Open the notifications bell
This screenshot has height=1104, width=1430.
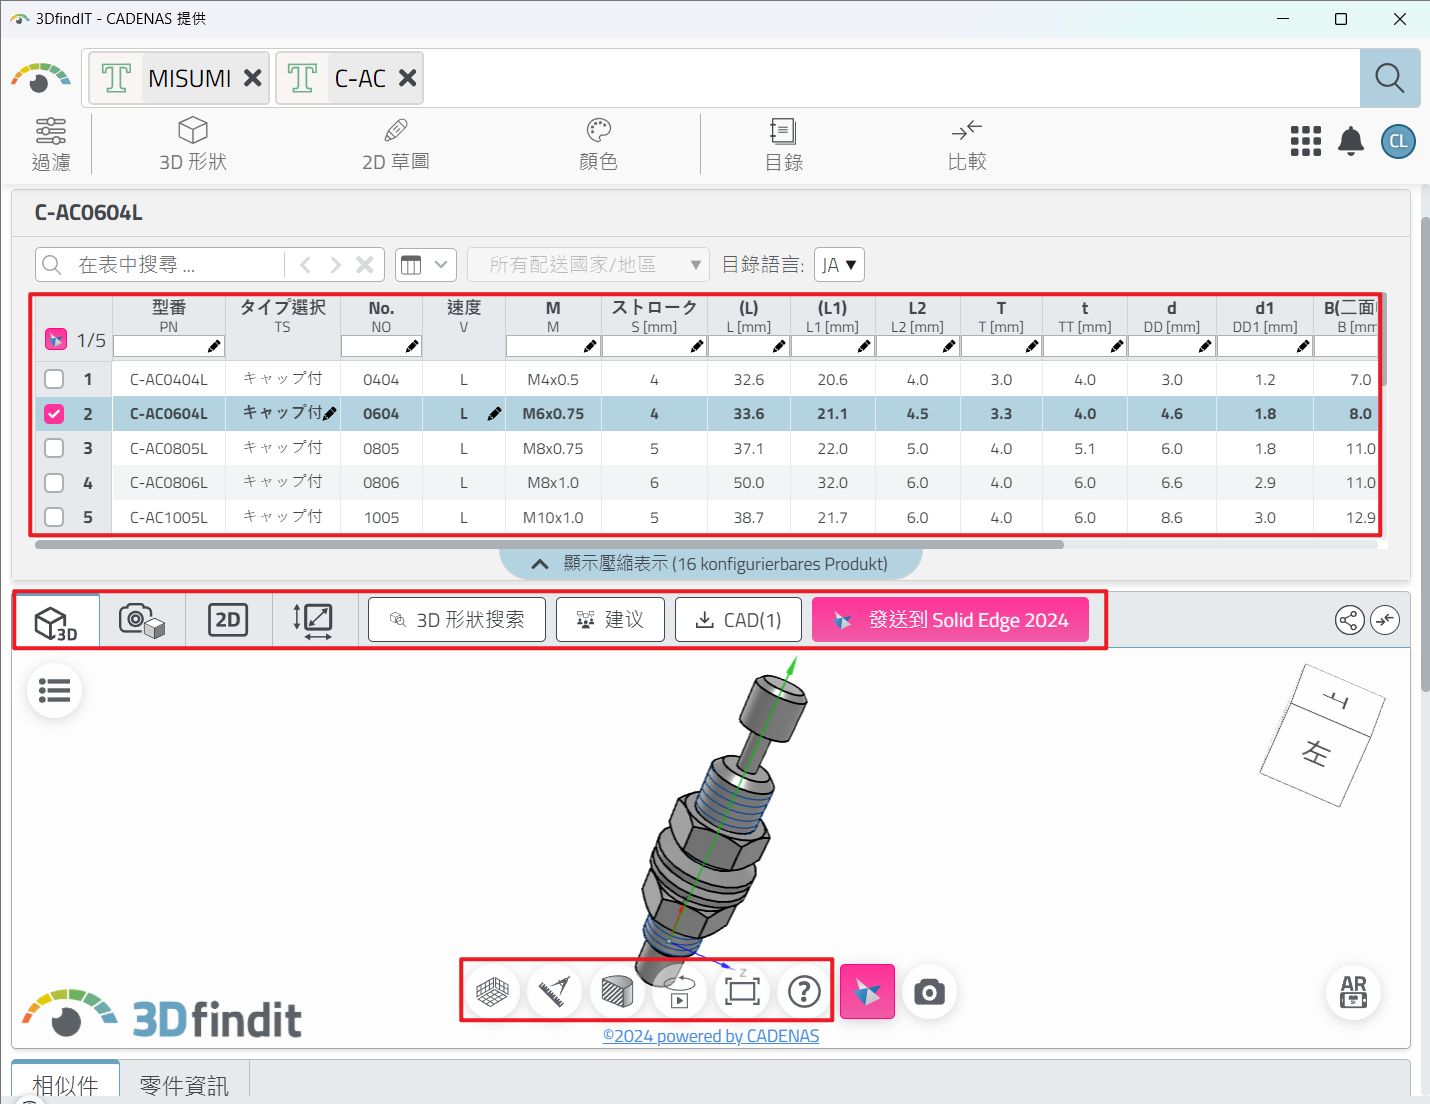coord(1351,141)
